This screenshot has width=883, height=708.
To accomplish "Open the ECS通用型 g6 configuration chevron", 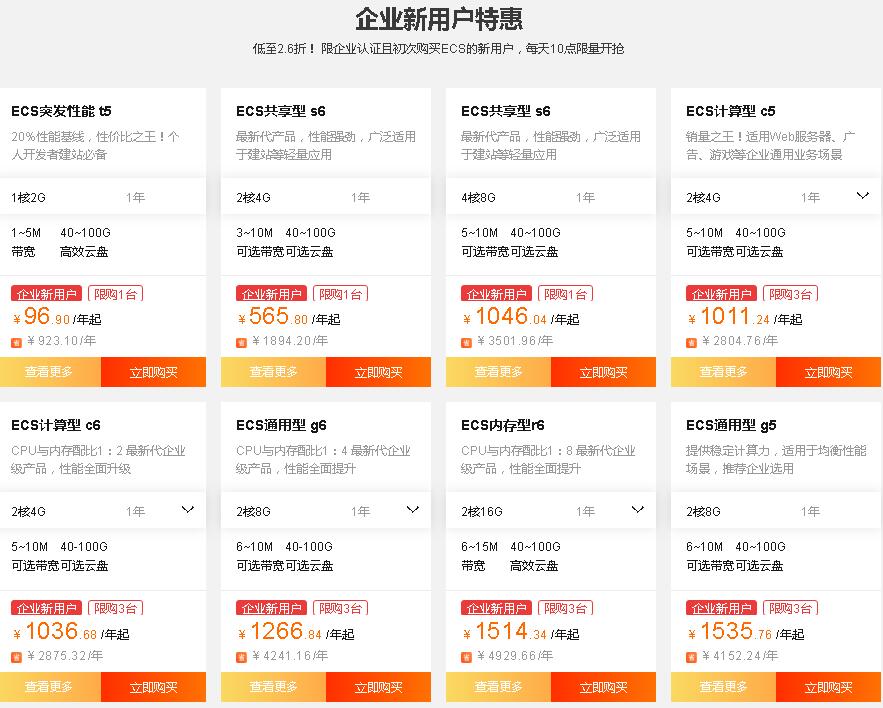I will tap(413, 510).
